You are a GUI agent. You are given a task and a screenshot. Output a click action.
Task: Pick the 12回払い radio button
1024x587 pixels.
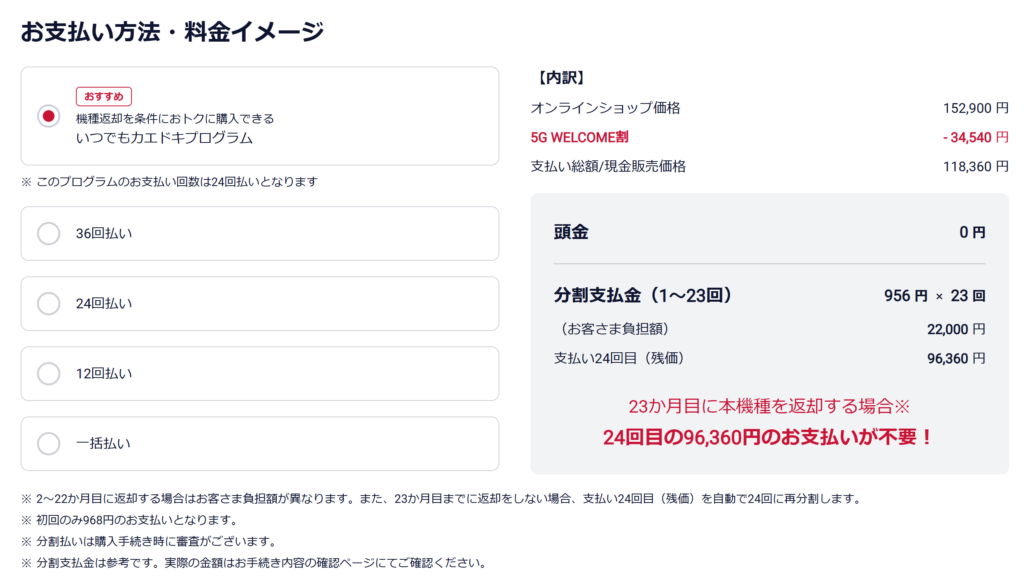point(48,373)
